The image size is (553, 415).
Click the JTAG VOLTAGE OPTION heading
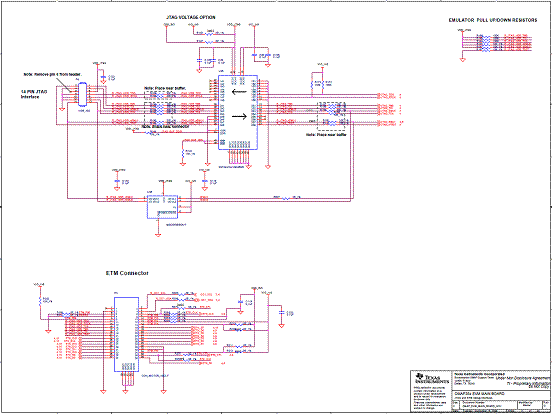[191, 17]
